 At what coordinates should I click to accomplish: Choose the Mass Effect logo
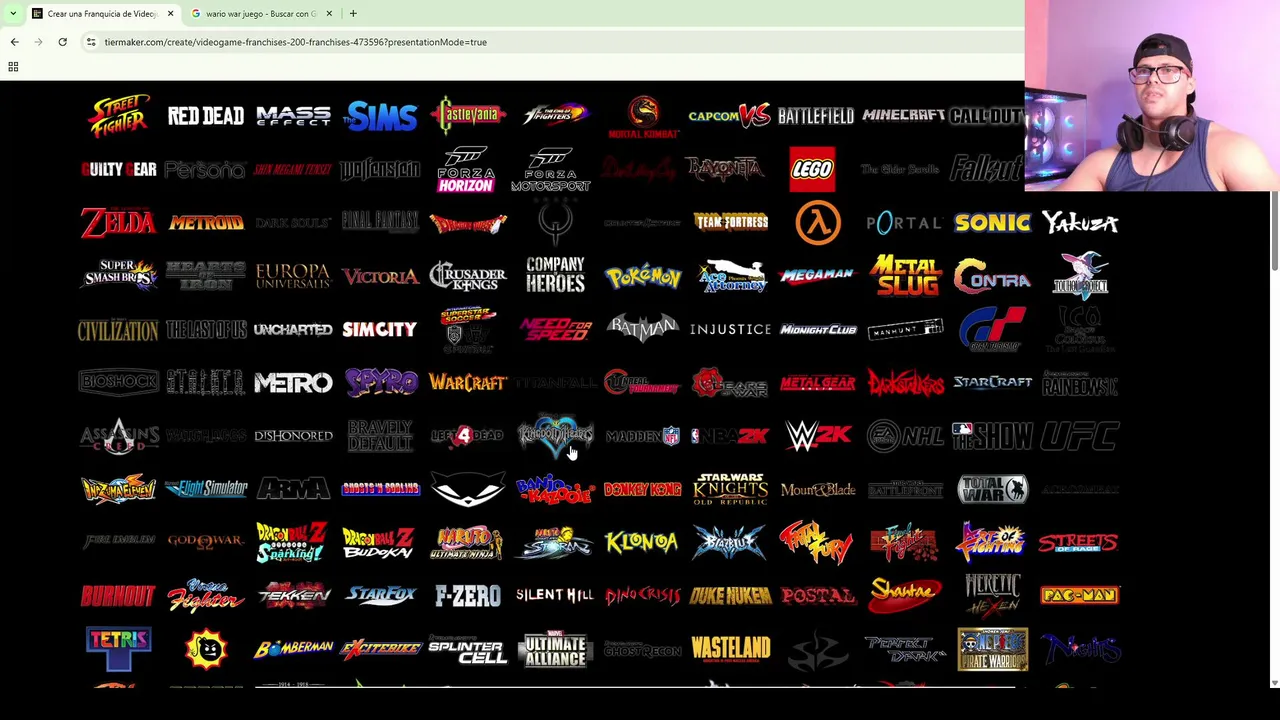pos(293,116)
